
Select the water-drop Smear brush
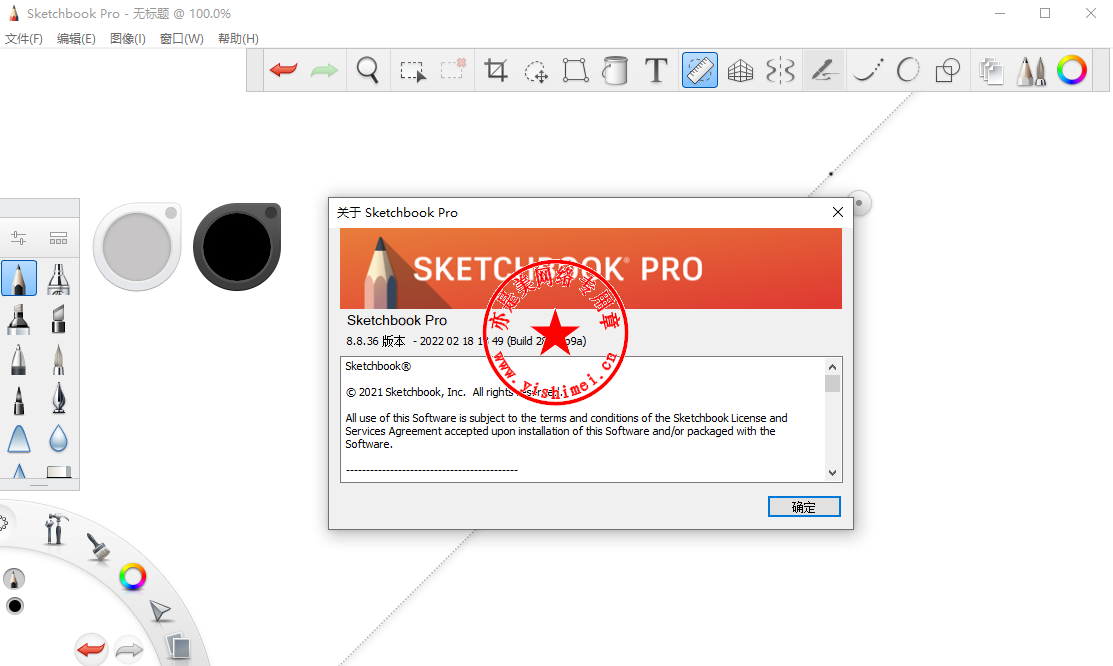[58, 439]
